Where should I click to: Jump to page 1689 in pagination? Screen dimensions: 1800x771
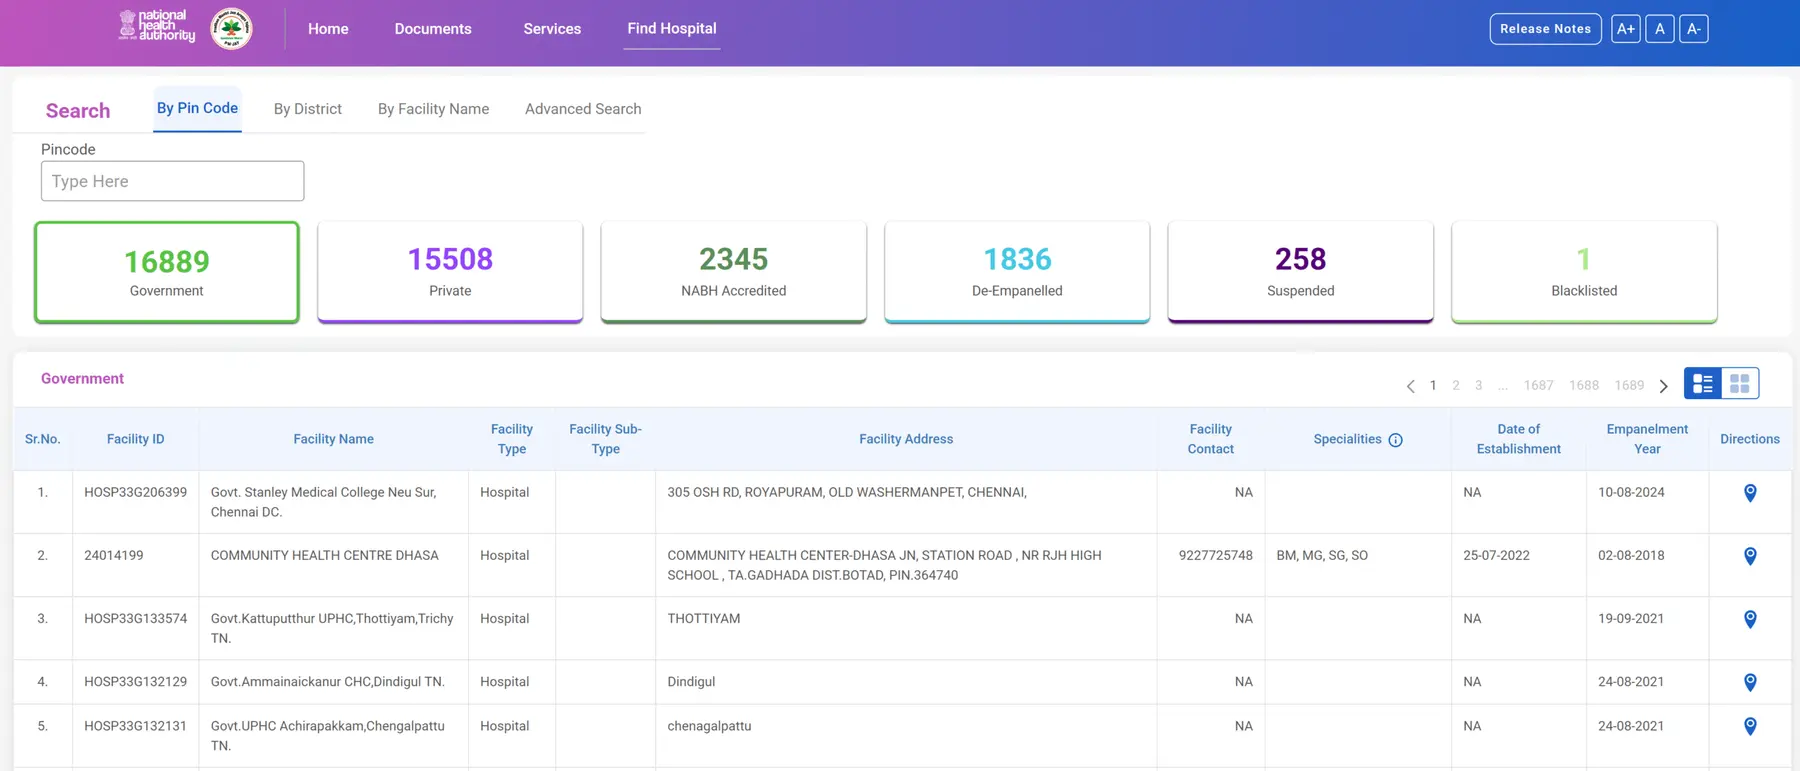pyautogui.click(x=1628, y=386)
